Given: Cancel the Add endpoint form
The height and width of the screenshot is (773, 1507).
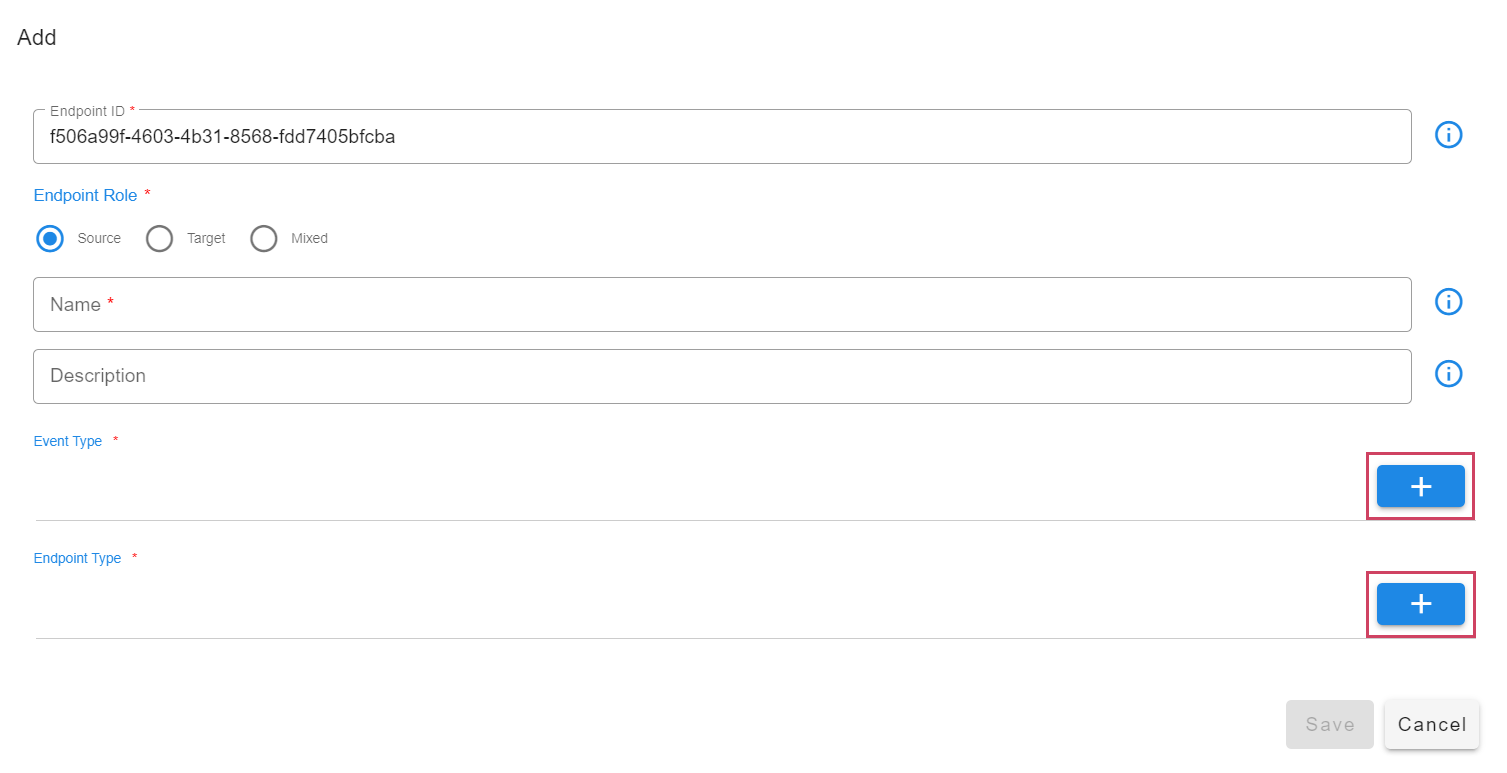Looking at the screenshot, I should coord(1431,724).
